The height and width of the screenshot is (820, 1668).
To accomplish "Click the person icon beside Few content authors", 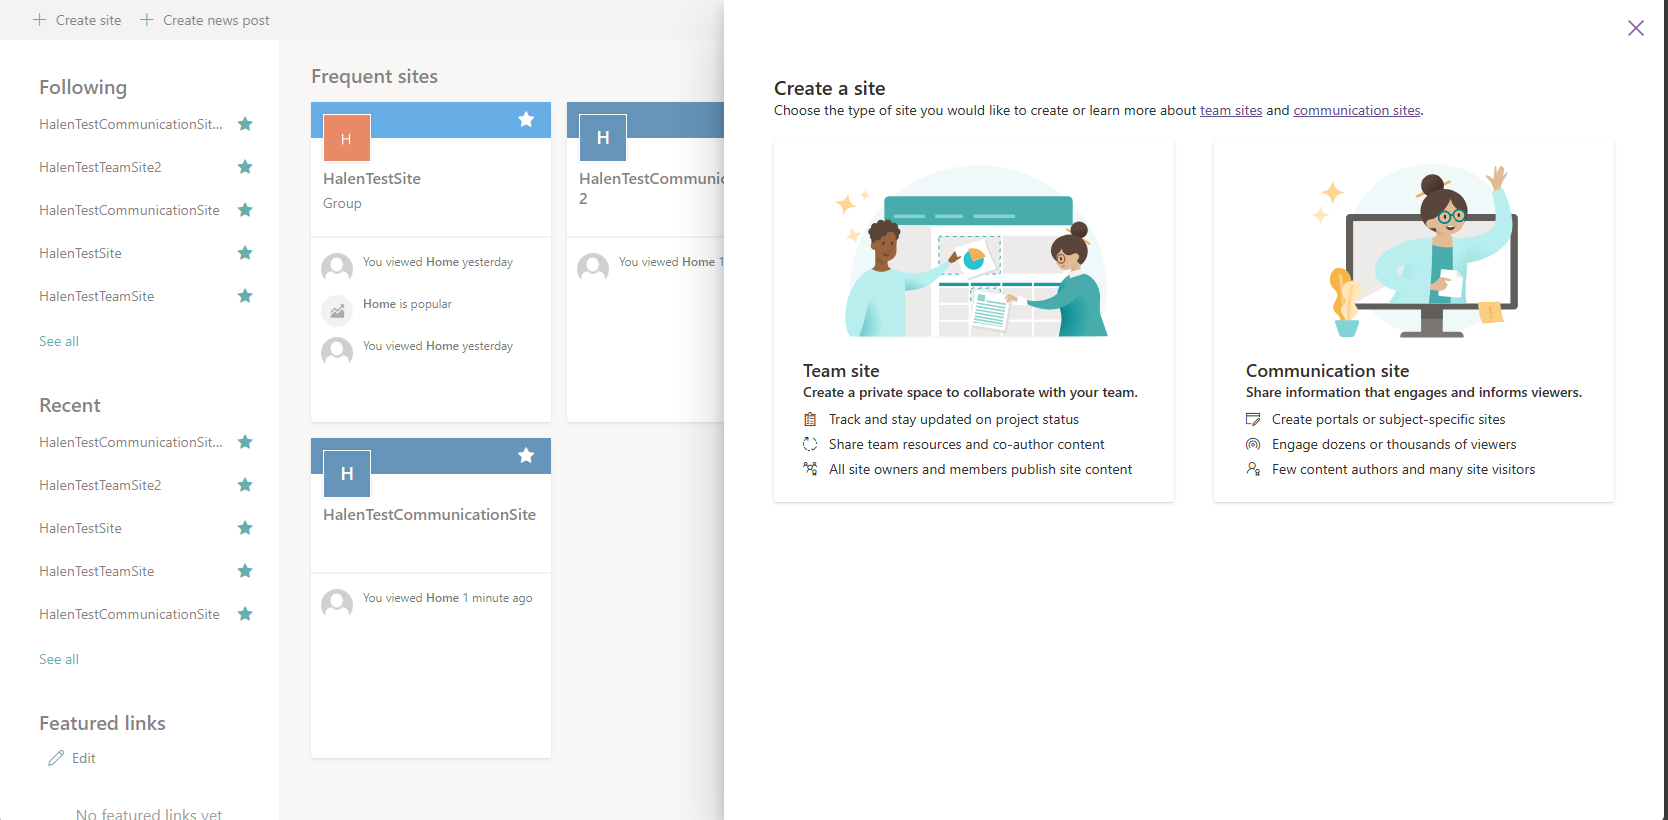I will [1253, 469].
